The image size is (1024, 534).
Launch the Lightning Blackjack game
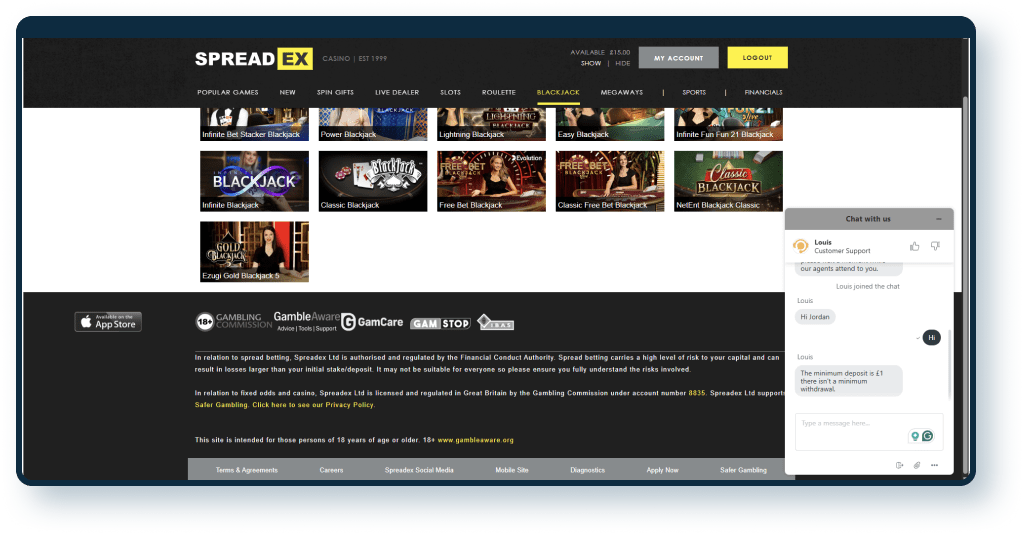(x=491, y=124)
